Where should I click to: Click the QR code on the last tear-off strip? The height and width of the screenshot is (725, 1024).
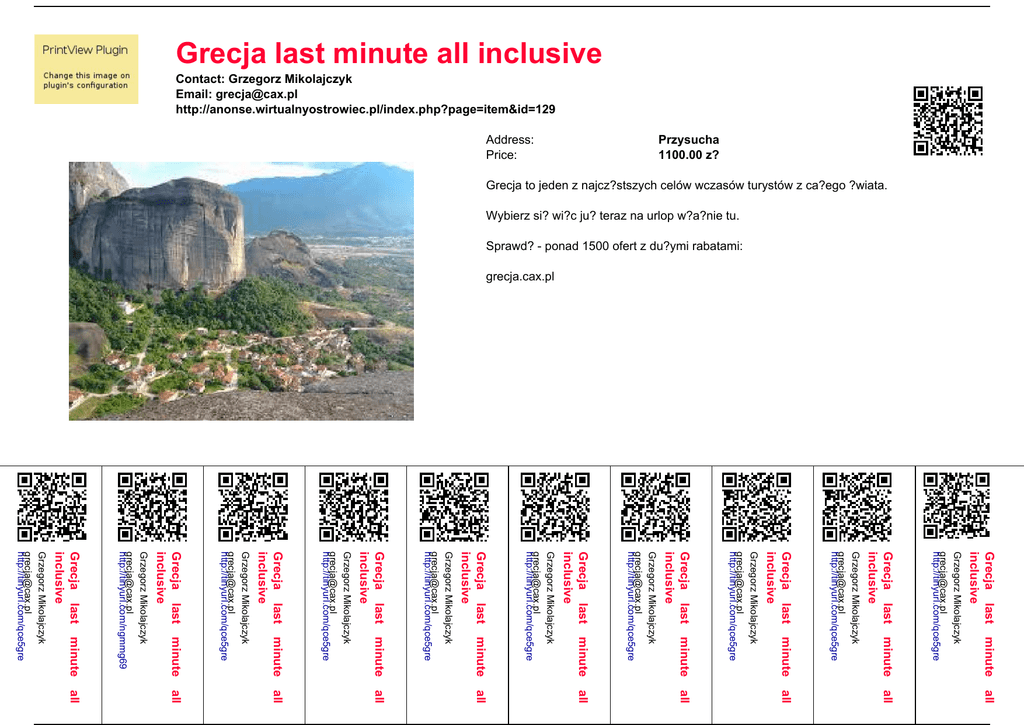click(958, 506)
